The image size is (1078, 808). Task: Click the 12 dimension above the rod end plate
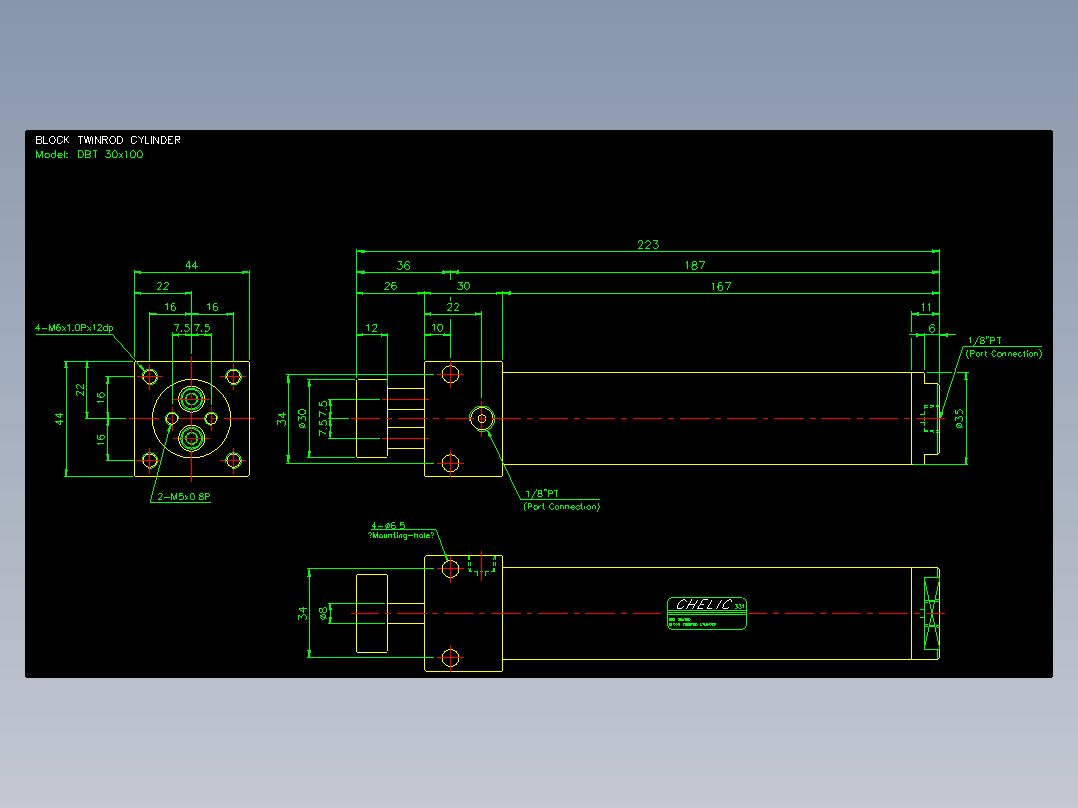pos(371,328)
